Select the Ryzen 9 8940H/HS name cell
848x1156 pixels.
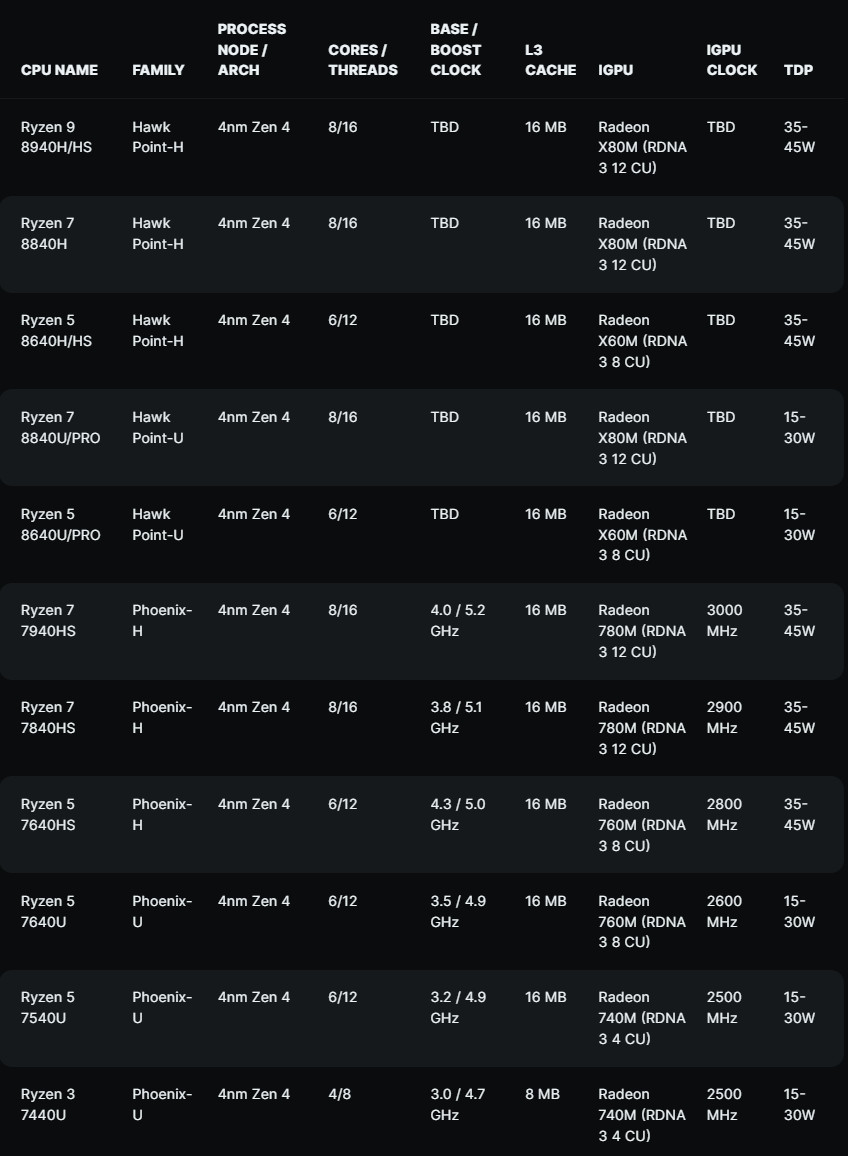tap(56, 137)
